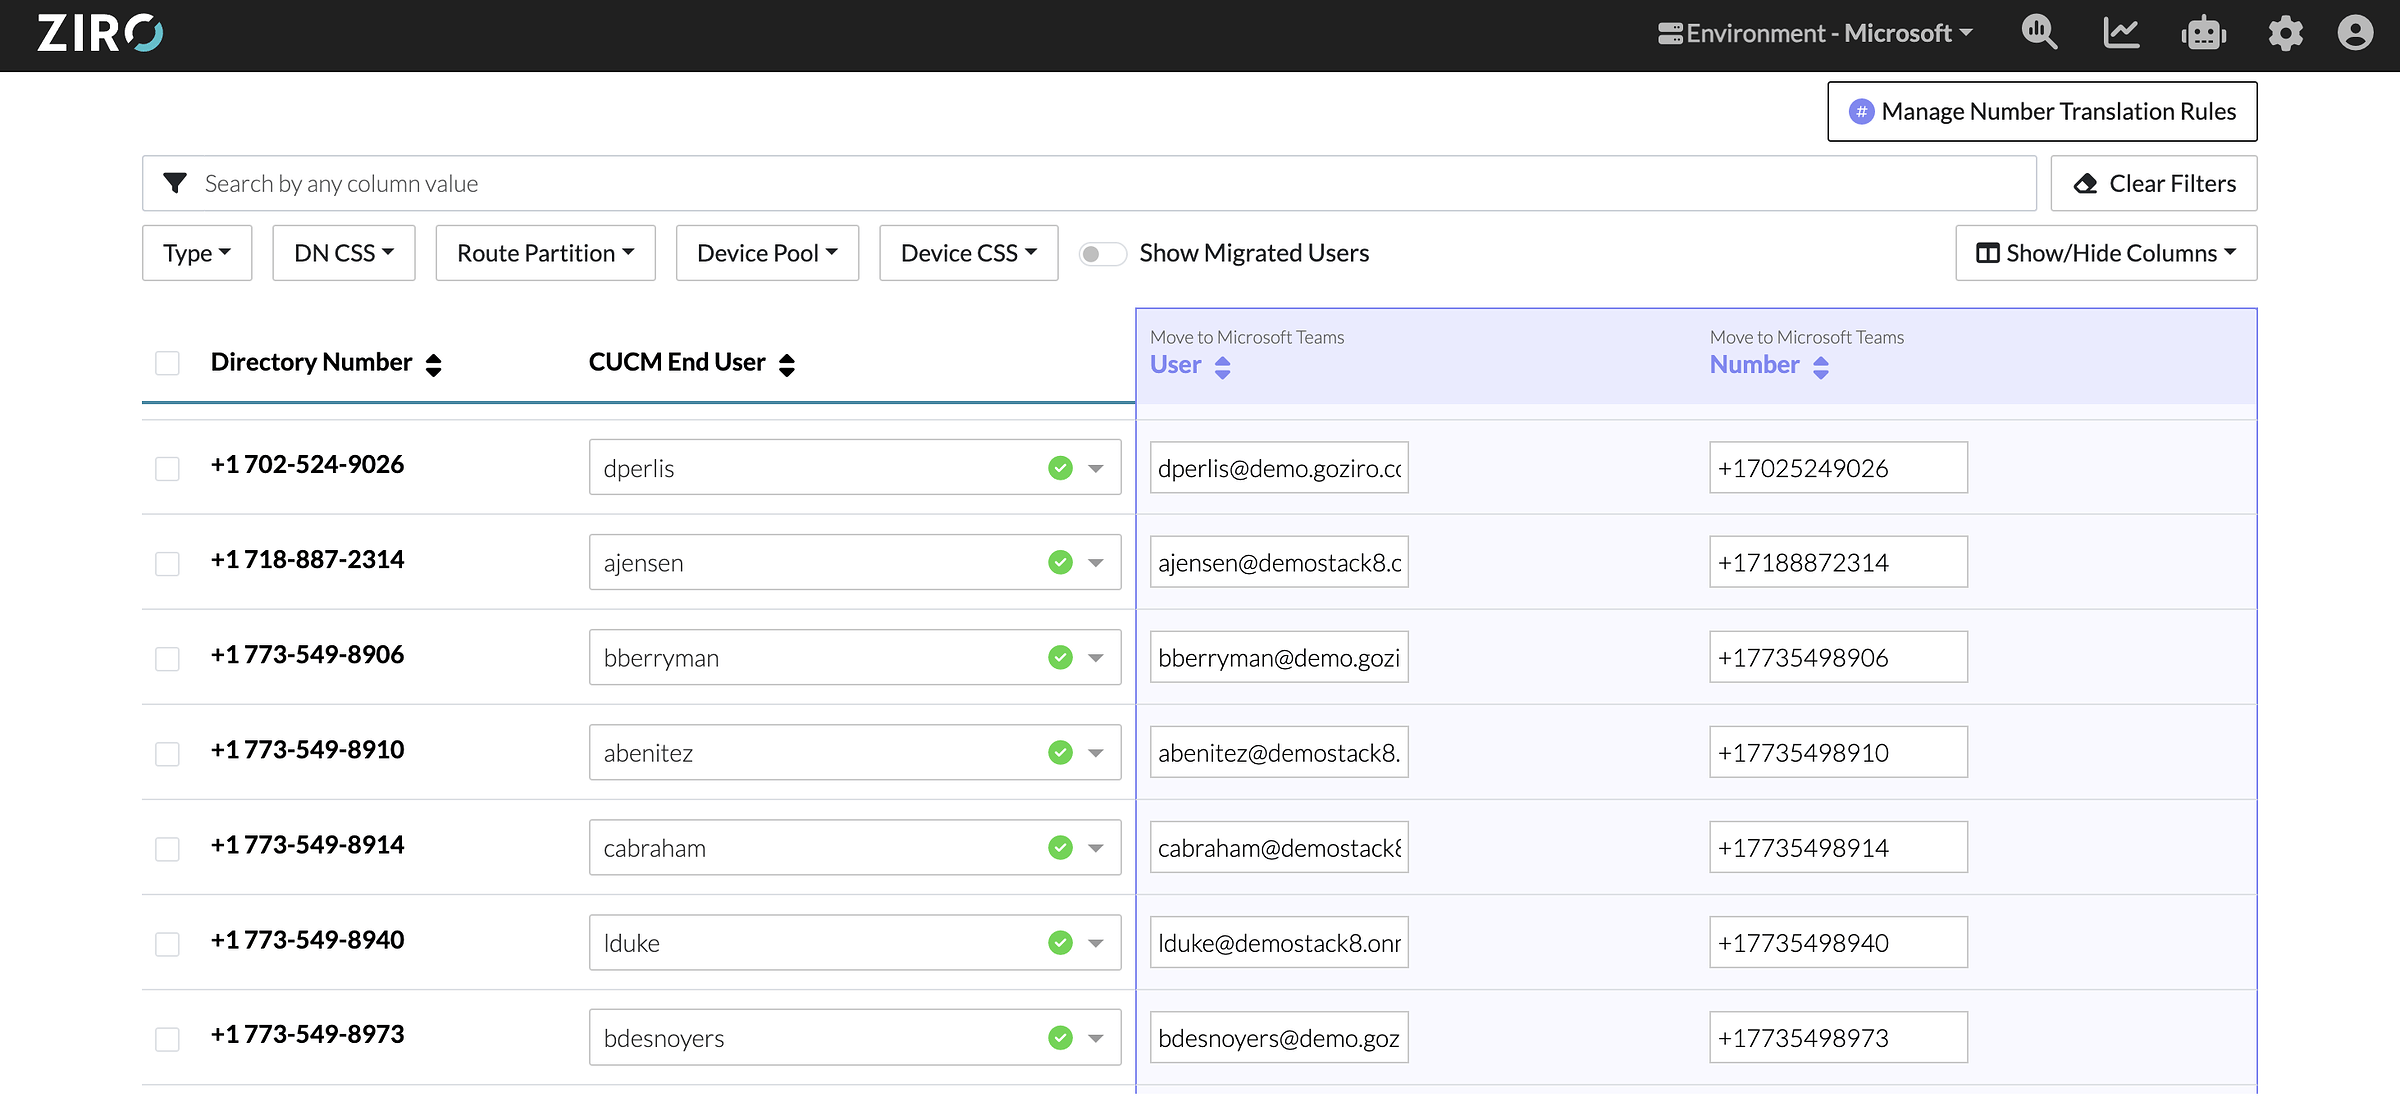Open the settings gear icon
Viewport: 2400px width, 1097px height.
(2286, 32)
